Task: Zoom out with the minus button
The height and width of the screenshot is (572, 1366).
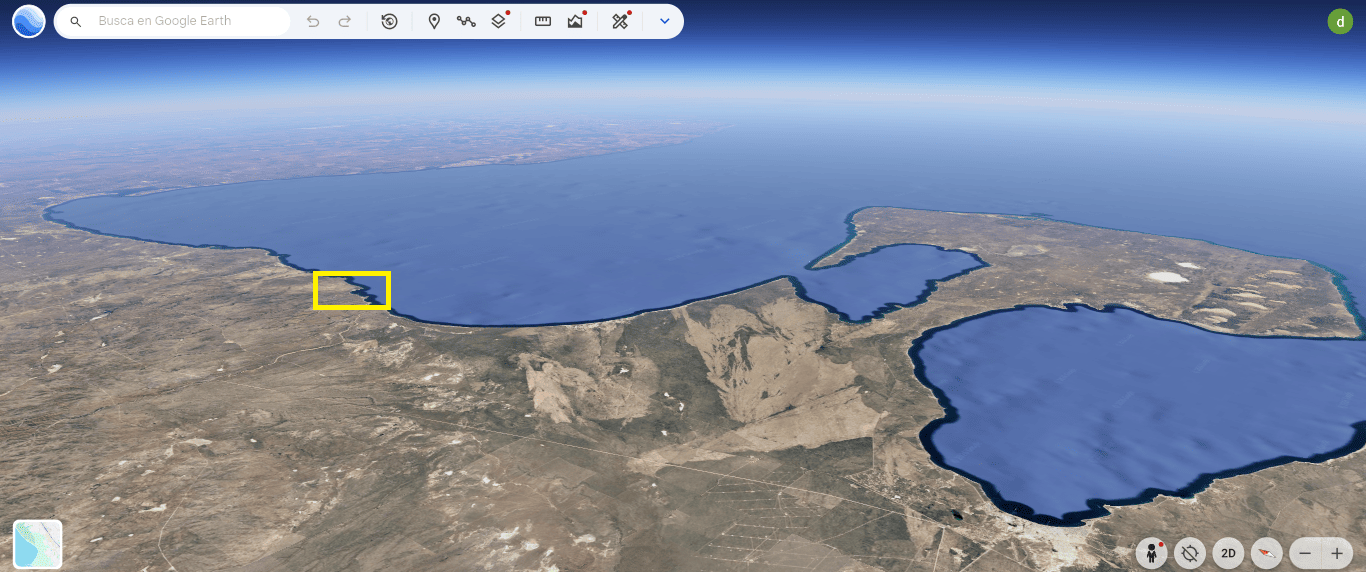Action: [1306, 552]
